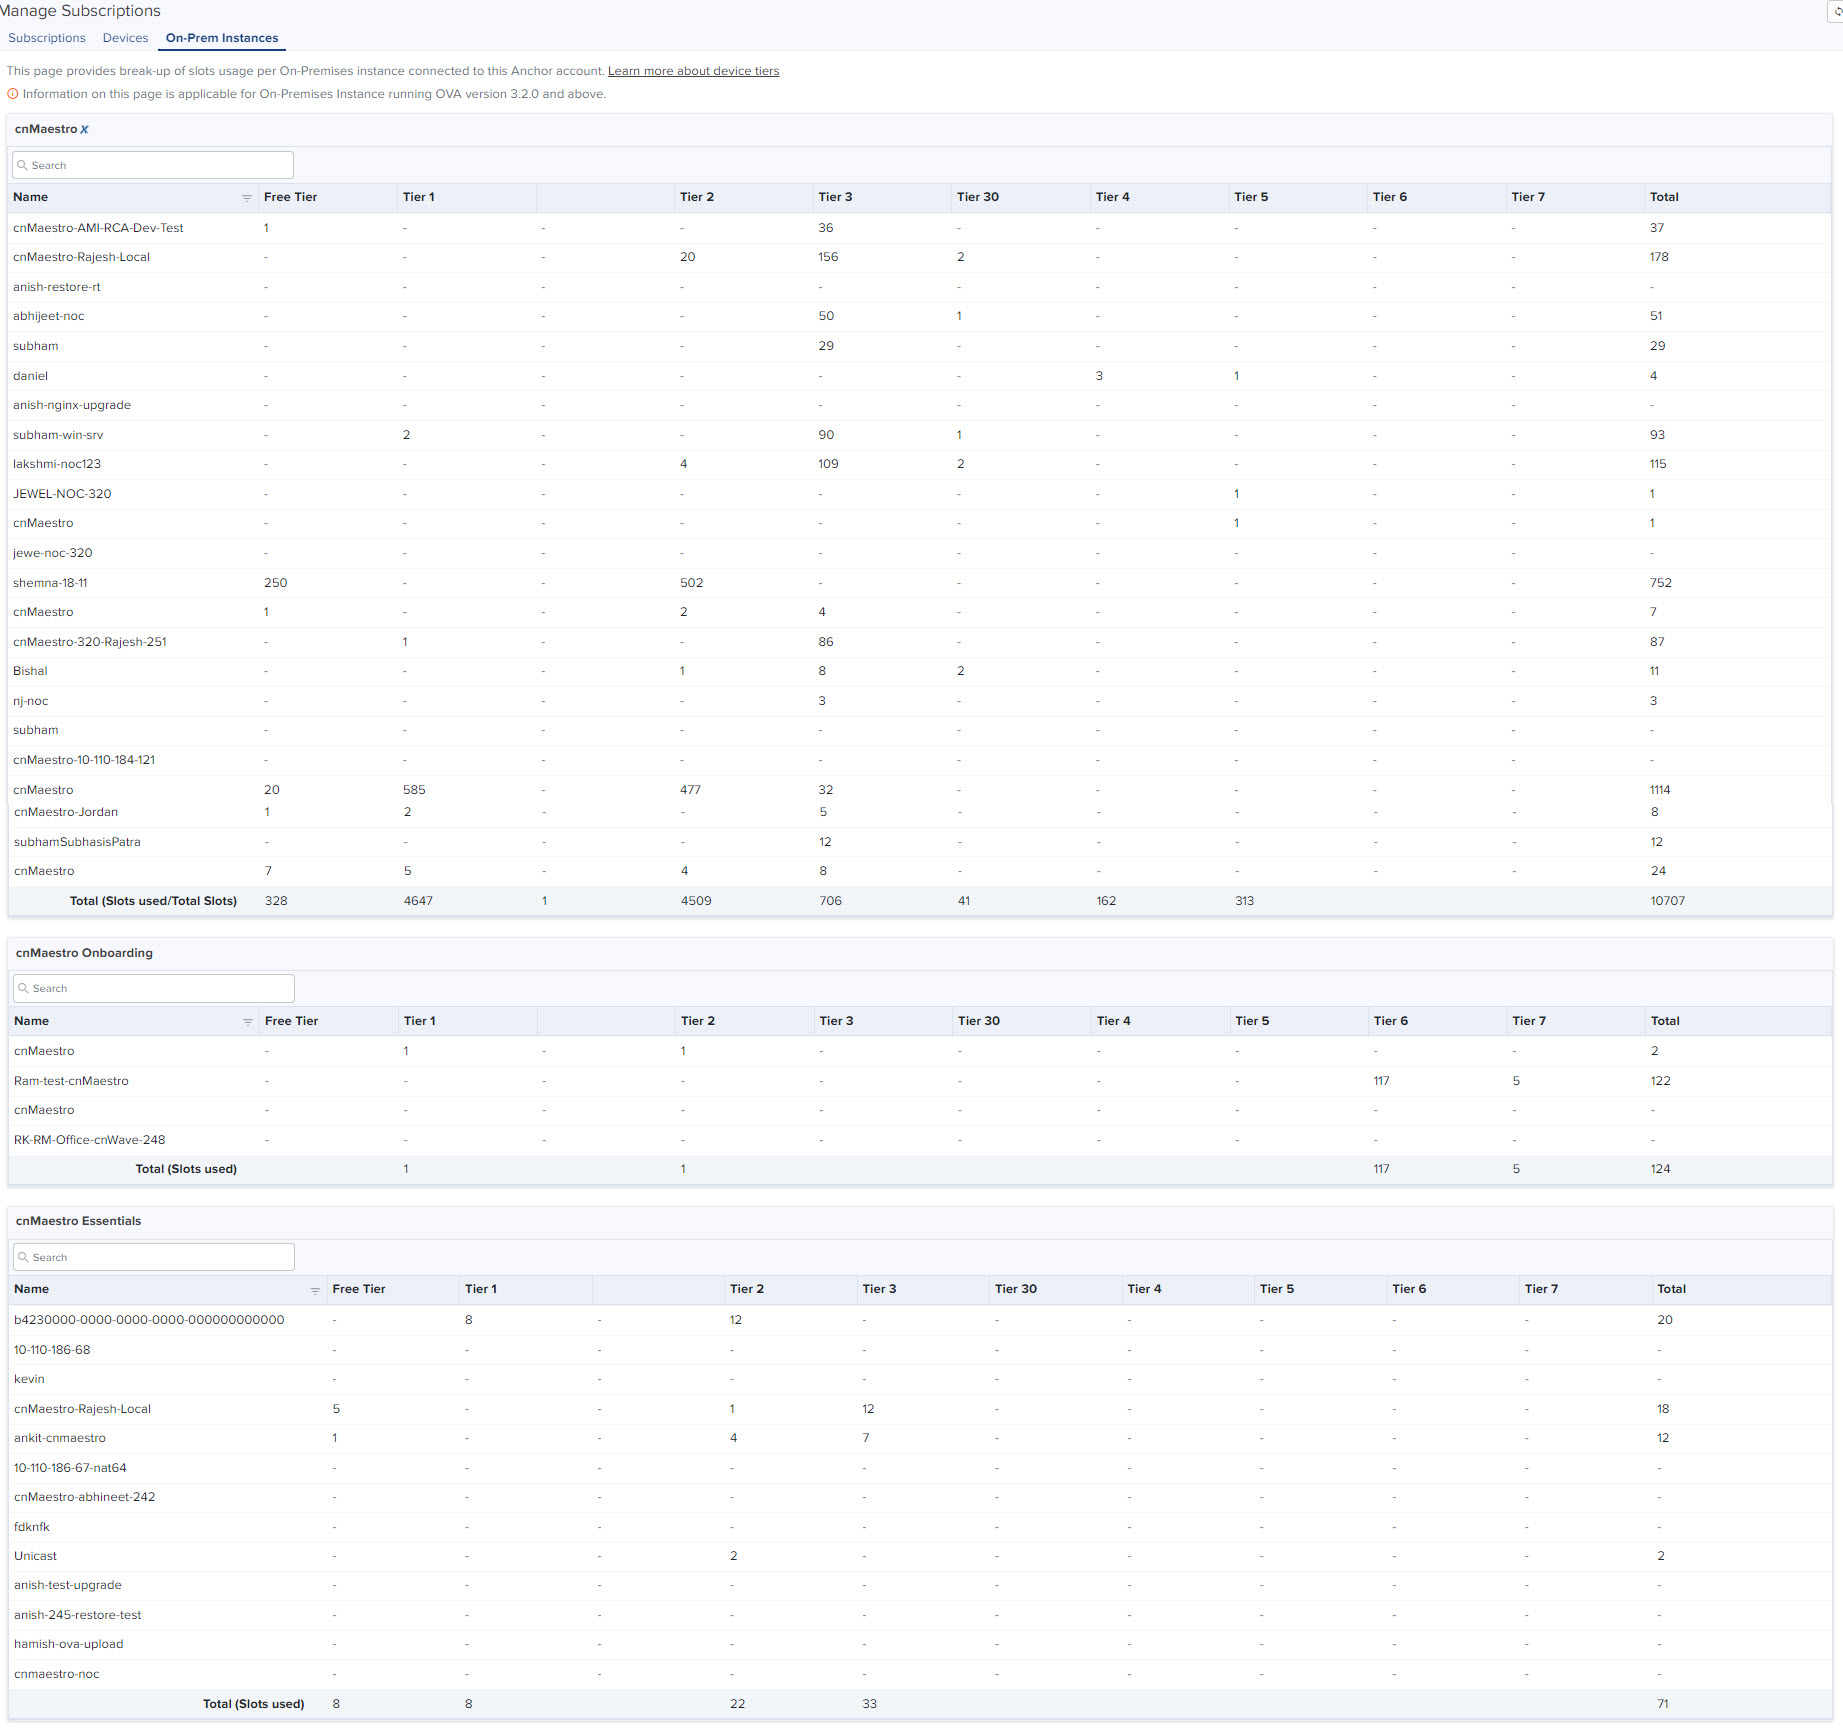The height and width of the screenshot is (1730, 1843).
Task: Select the hamish-ova-upload row
Action: [x=920, y=1644]
